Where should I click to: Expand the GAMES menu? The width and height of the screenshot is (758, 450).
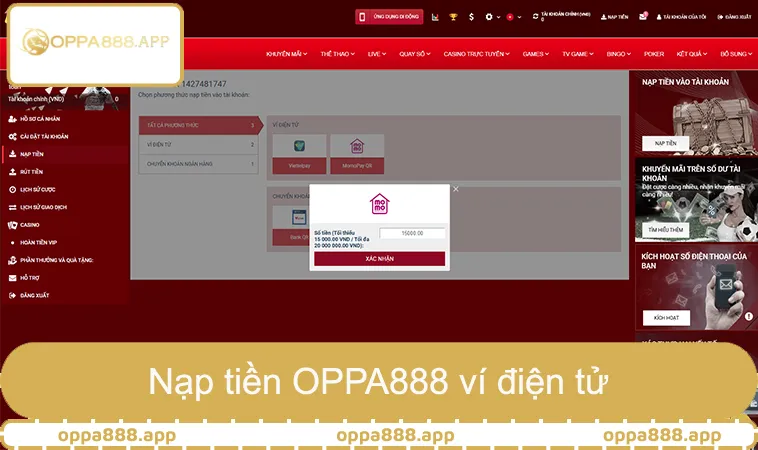point(536,54)
